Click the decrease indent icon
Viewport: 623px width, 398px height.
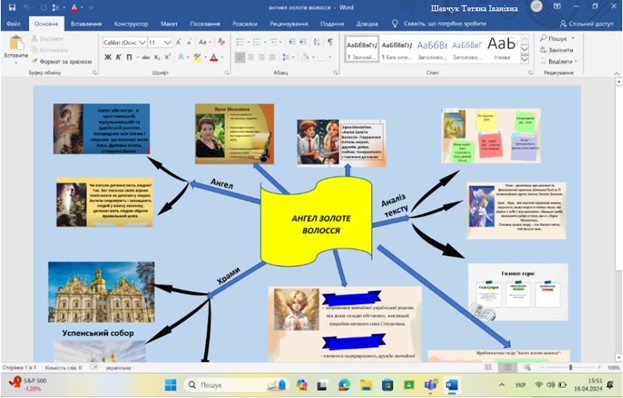pos(292,42)
